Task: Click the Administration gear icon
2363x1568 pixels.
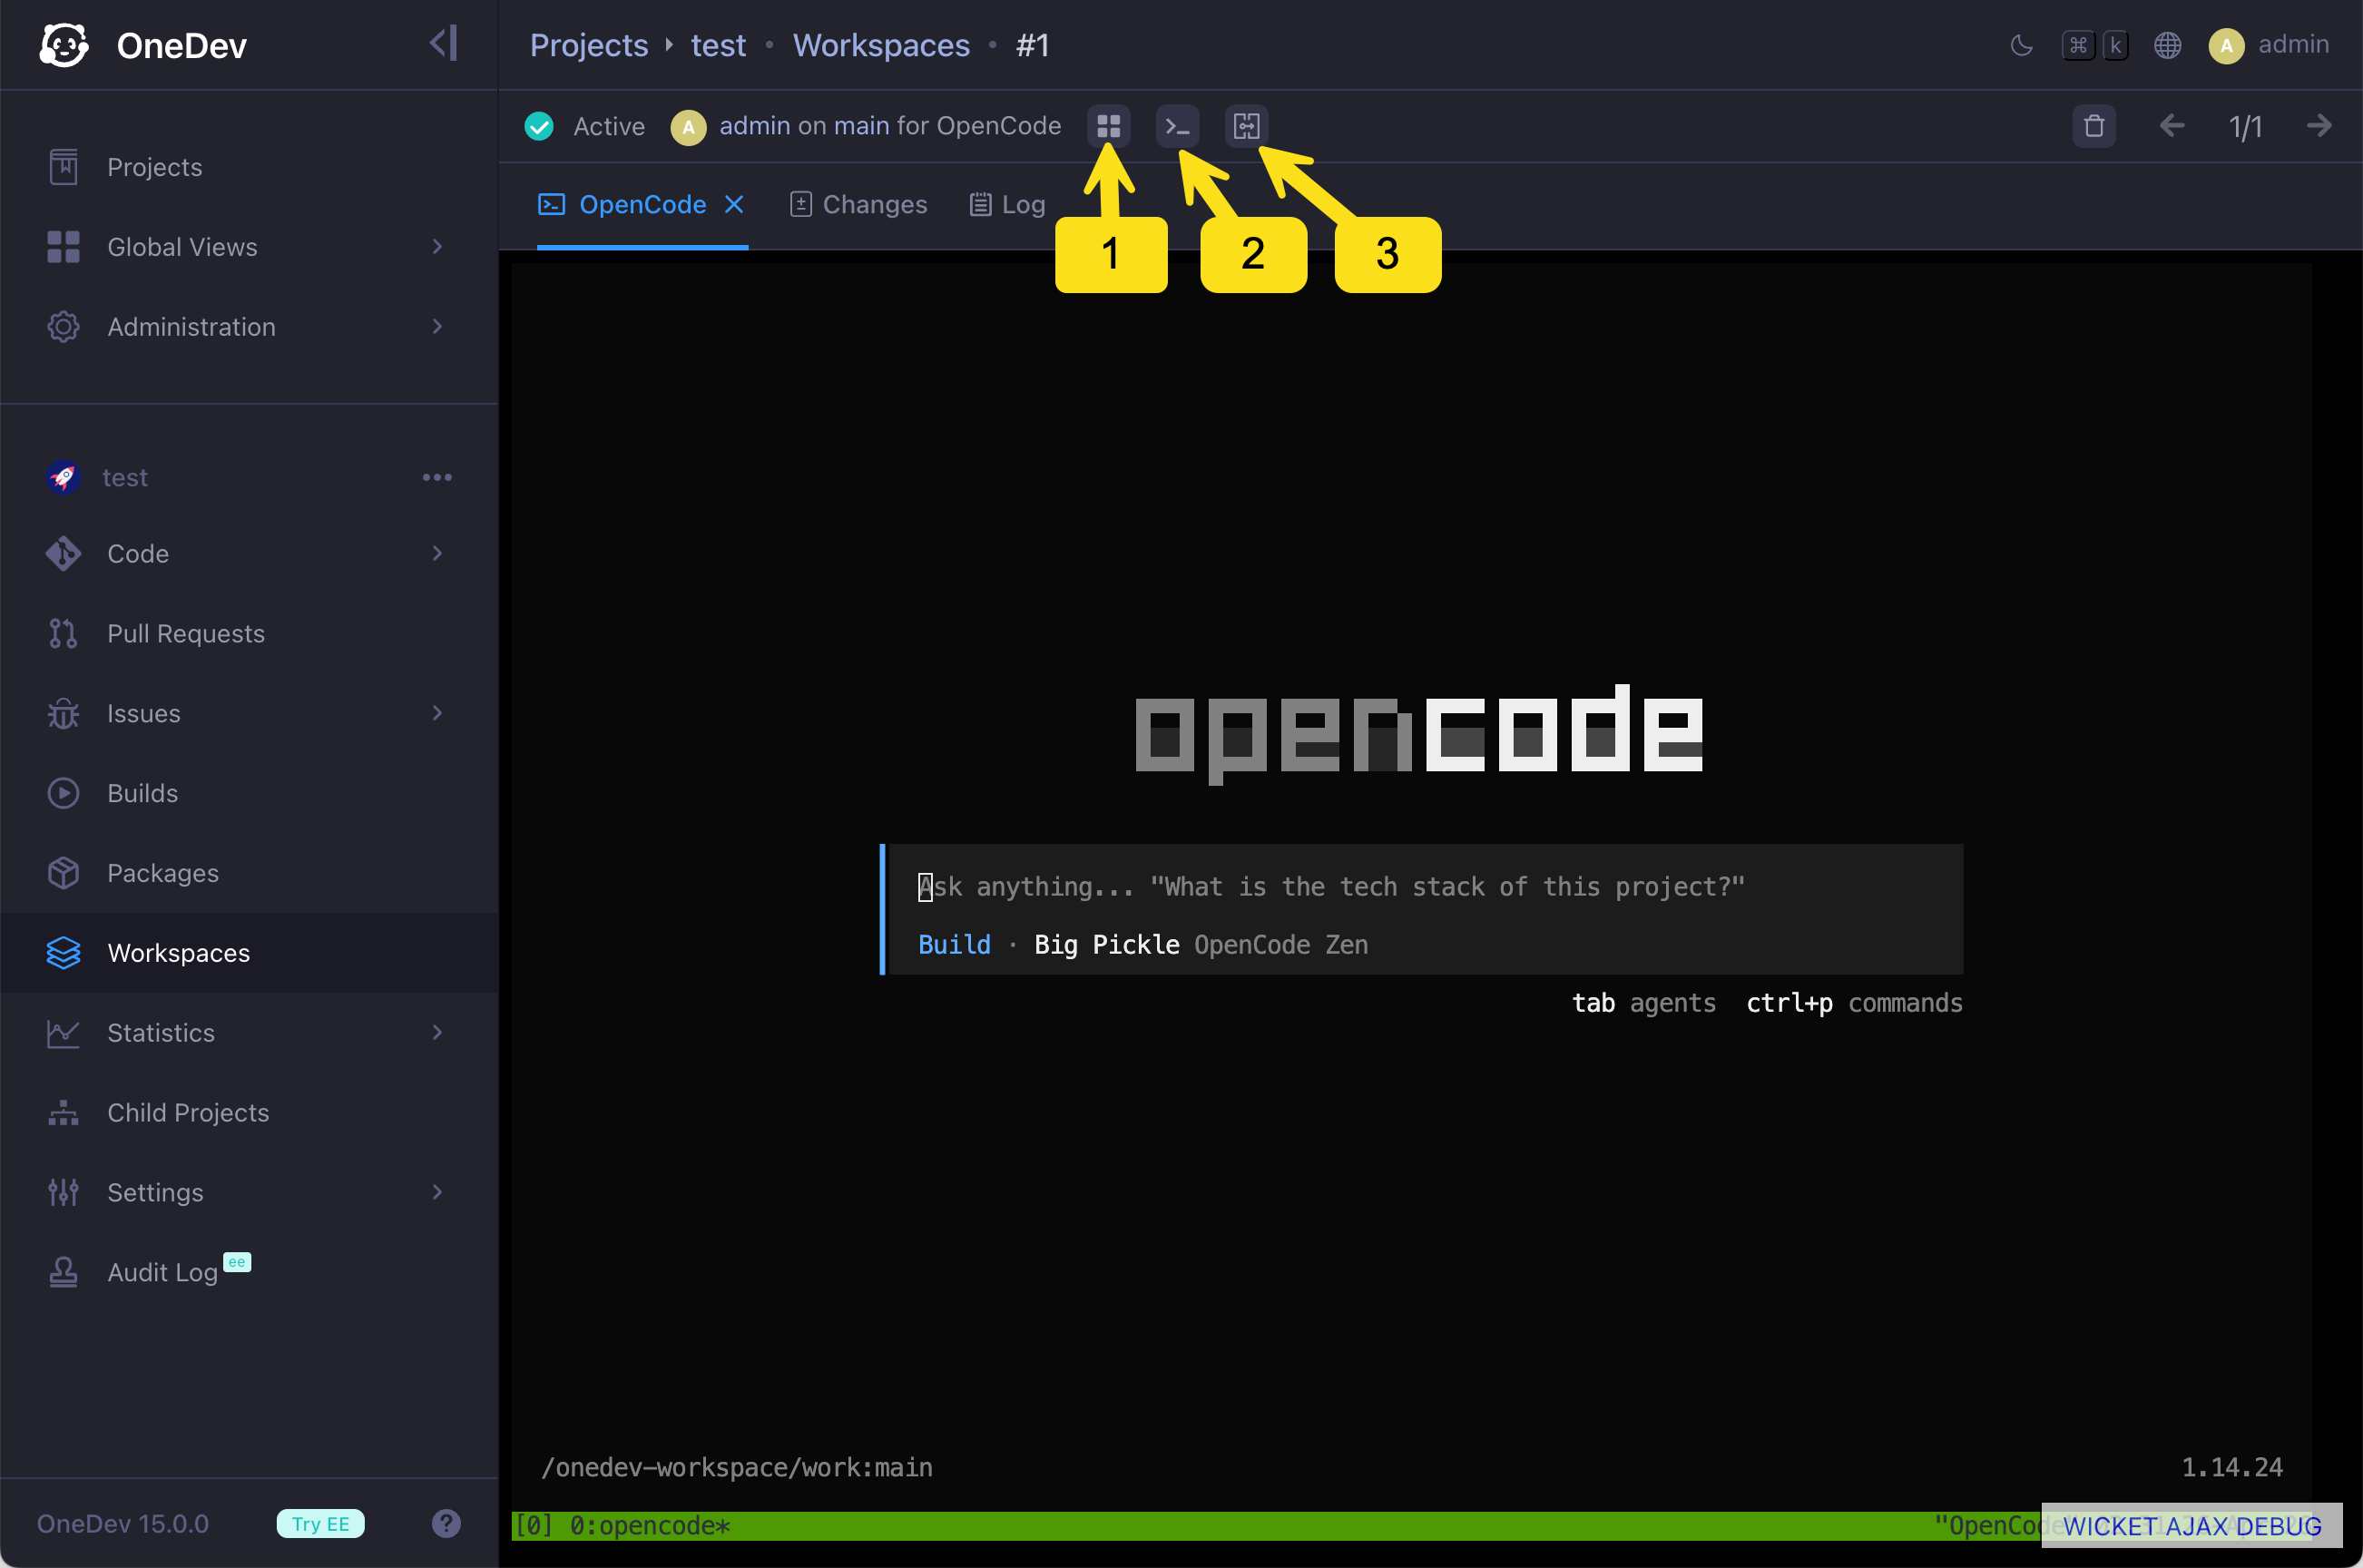Action: [x=63, y=327]
